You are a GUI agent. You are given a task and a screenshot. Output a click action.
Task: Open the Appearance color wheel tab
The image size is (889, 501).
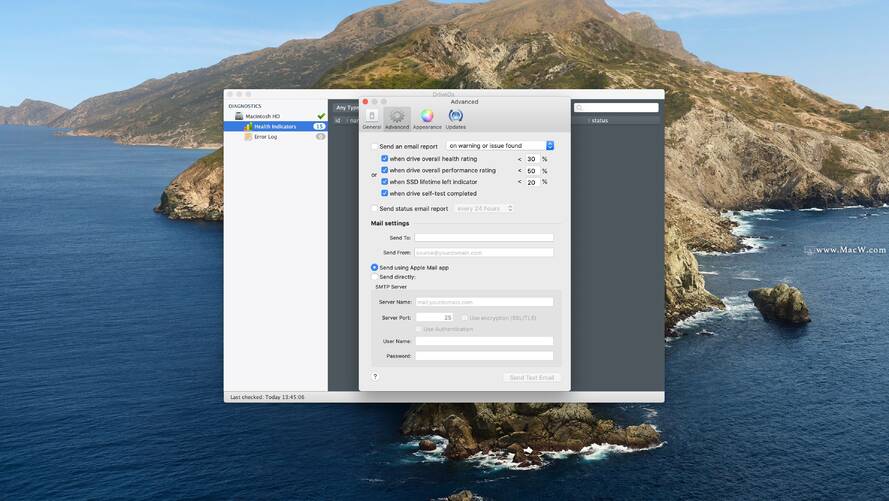427,117
